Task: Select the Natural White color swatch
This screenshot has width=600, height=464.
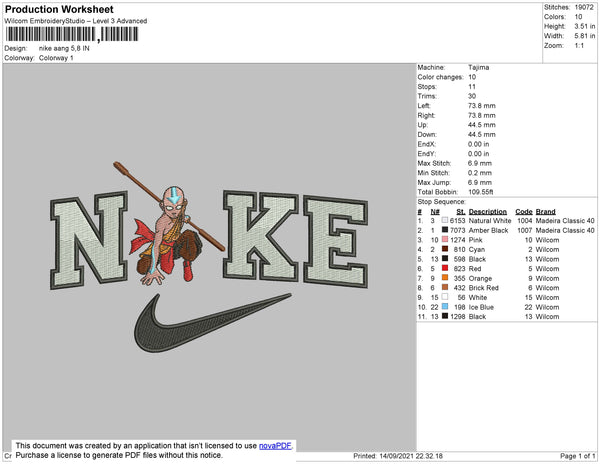Action: tap(445, 220)
